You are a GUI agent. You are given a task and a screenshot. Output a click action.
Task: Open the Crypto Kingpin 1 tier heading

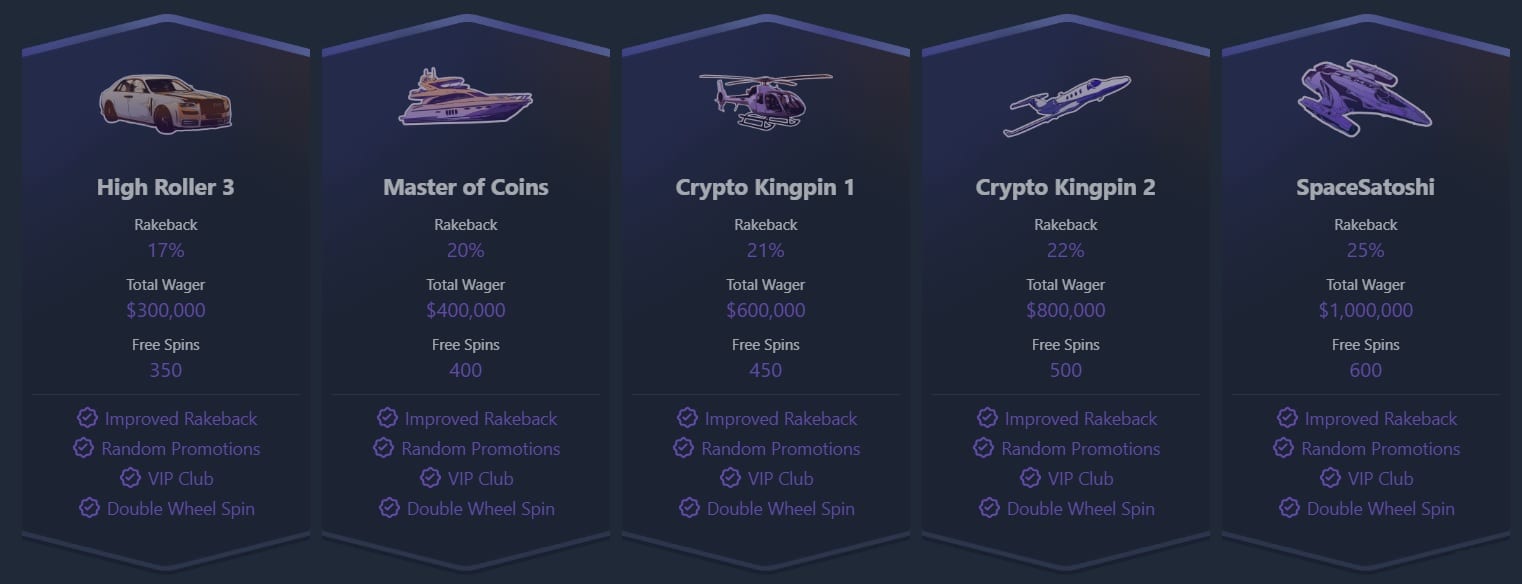766,187
